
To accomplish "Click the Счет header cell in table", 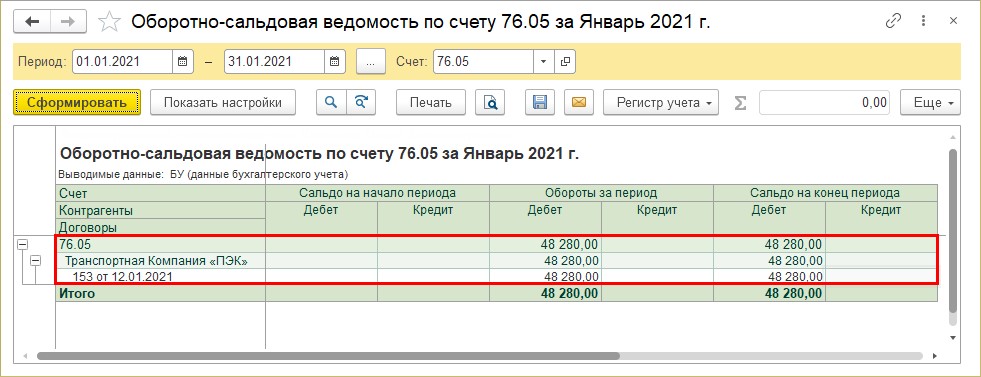I will point(161,193).
